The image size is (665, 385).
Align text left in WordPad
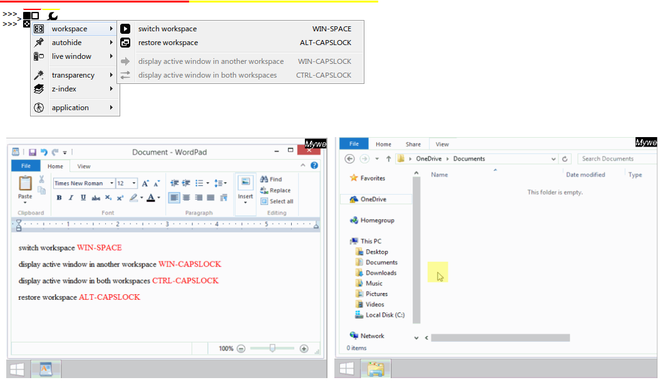(174, 198)
